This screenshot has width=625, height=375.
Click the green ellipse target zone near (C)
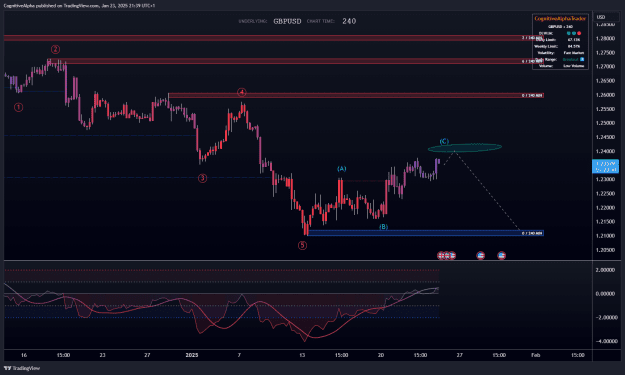pos(465,148)
